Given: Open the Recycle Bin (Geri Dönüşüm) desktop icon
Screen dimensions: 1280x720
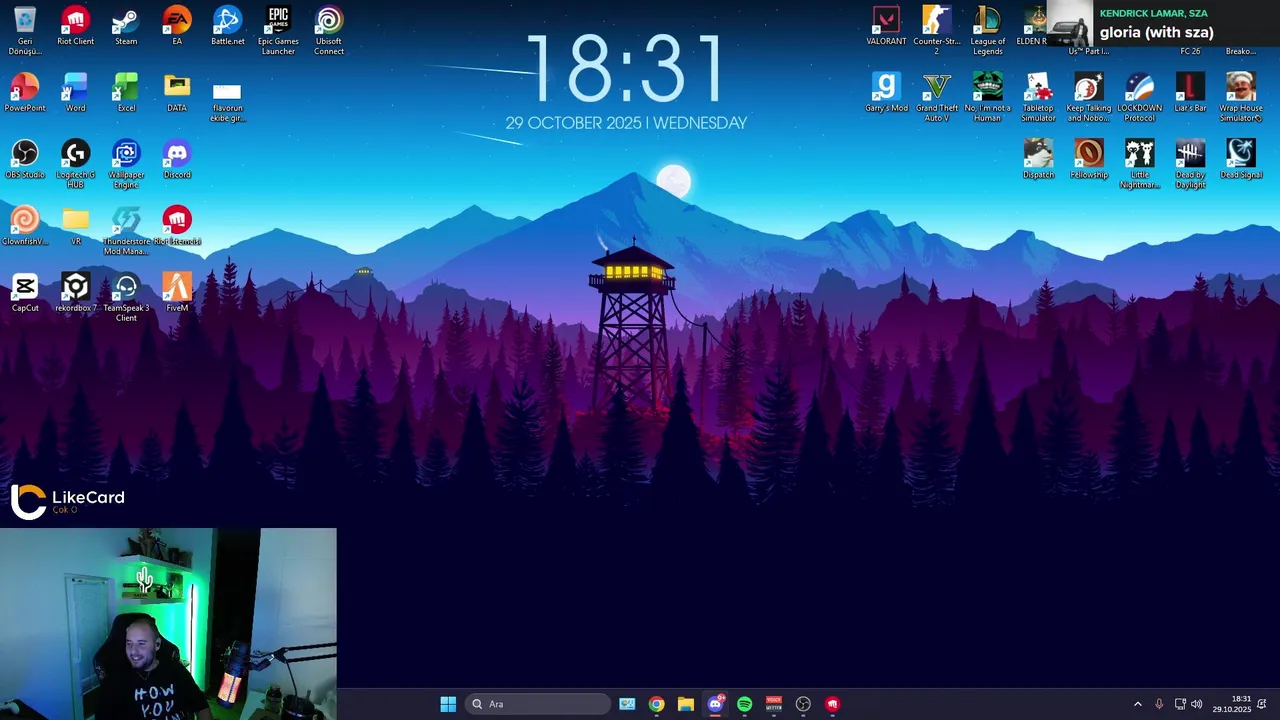Looking at the screenshot, I should point(25,30).
